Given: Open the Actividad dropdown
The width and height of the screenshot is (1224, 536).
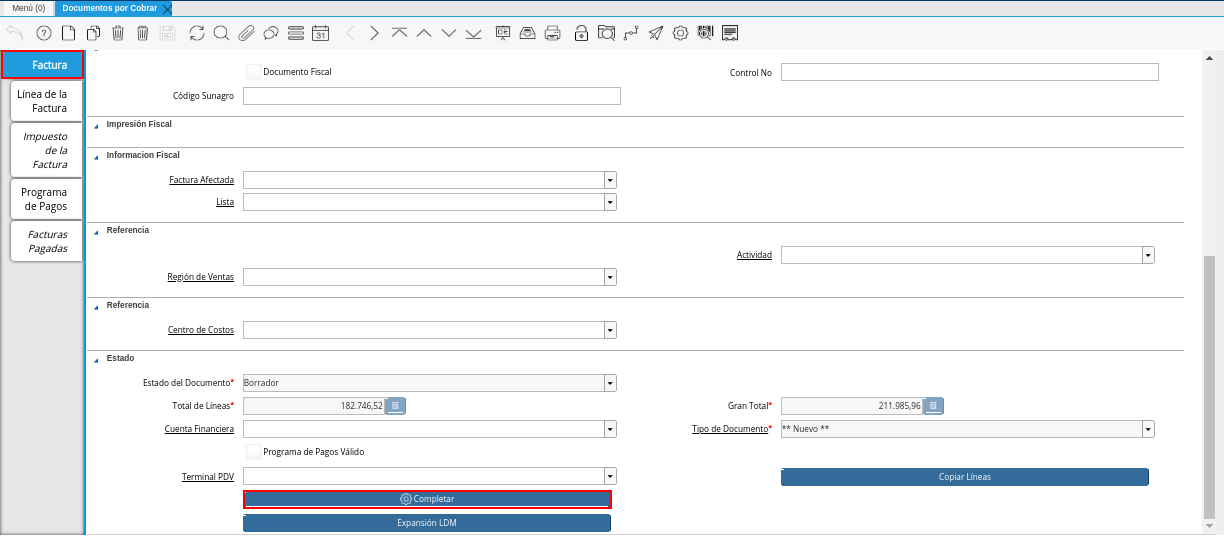Looking at the screenshot, I should 1148,255.
